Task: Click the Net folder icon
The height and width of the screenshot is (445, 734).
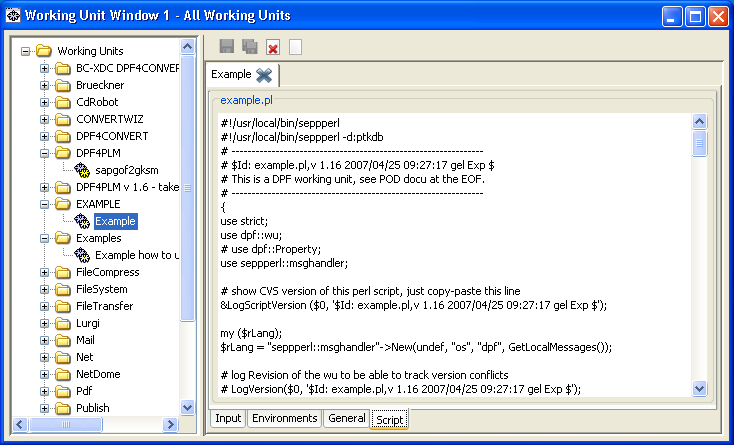Action: coord(63,357)
